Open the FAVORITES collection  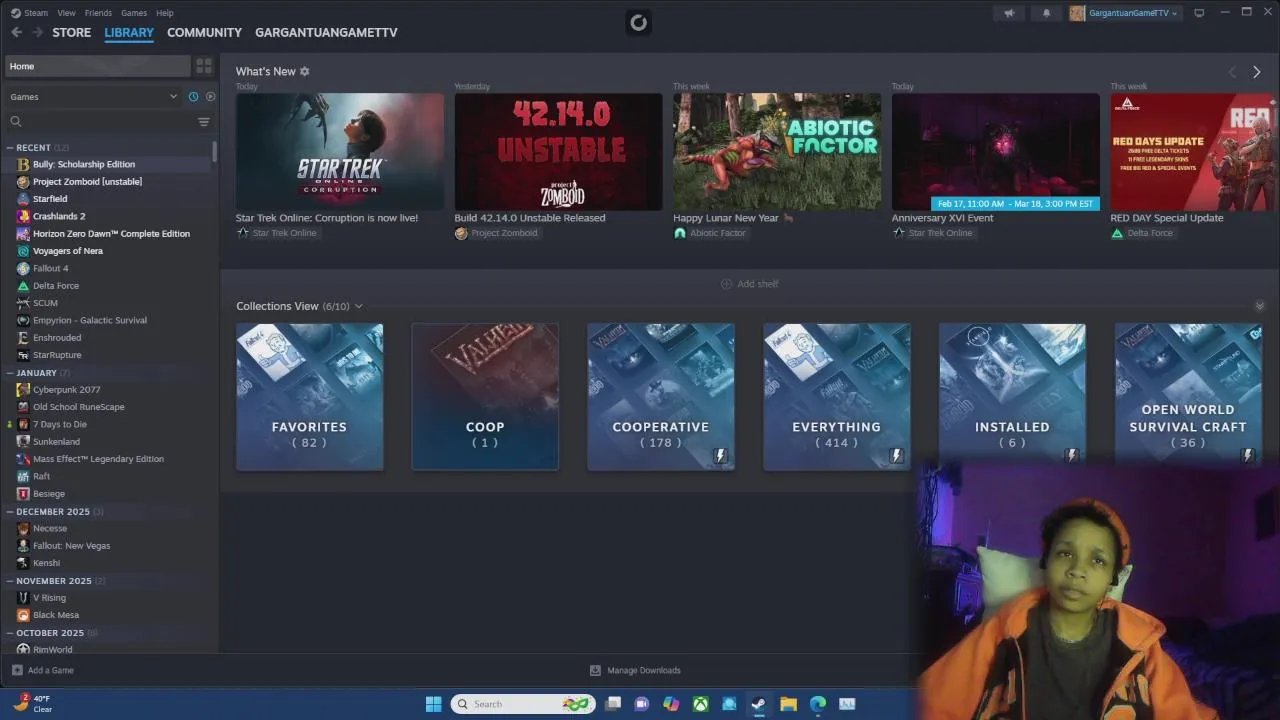click(309, 397)
